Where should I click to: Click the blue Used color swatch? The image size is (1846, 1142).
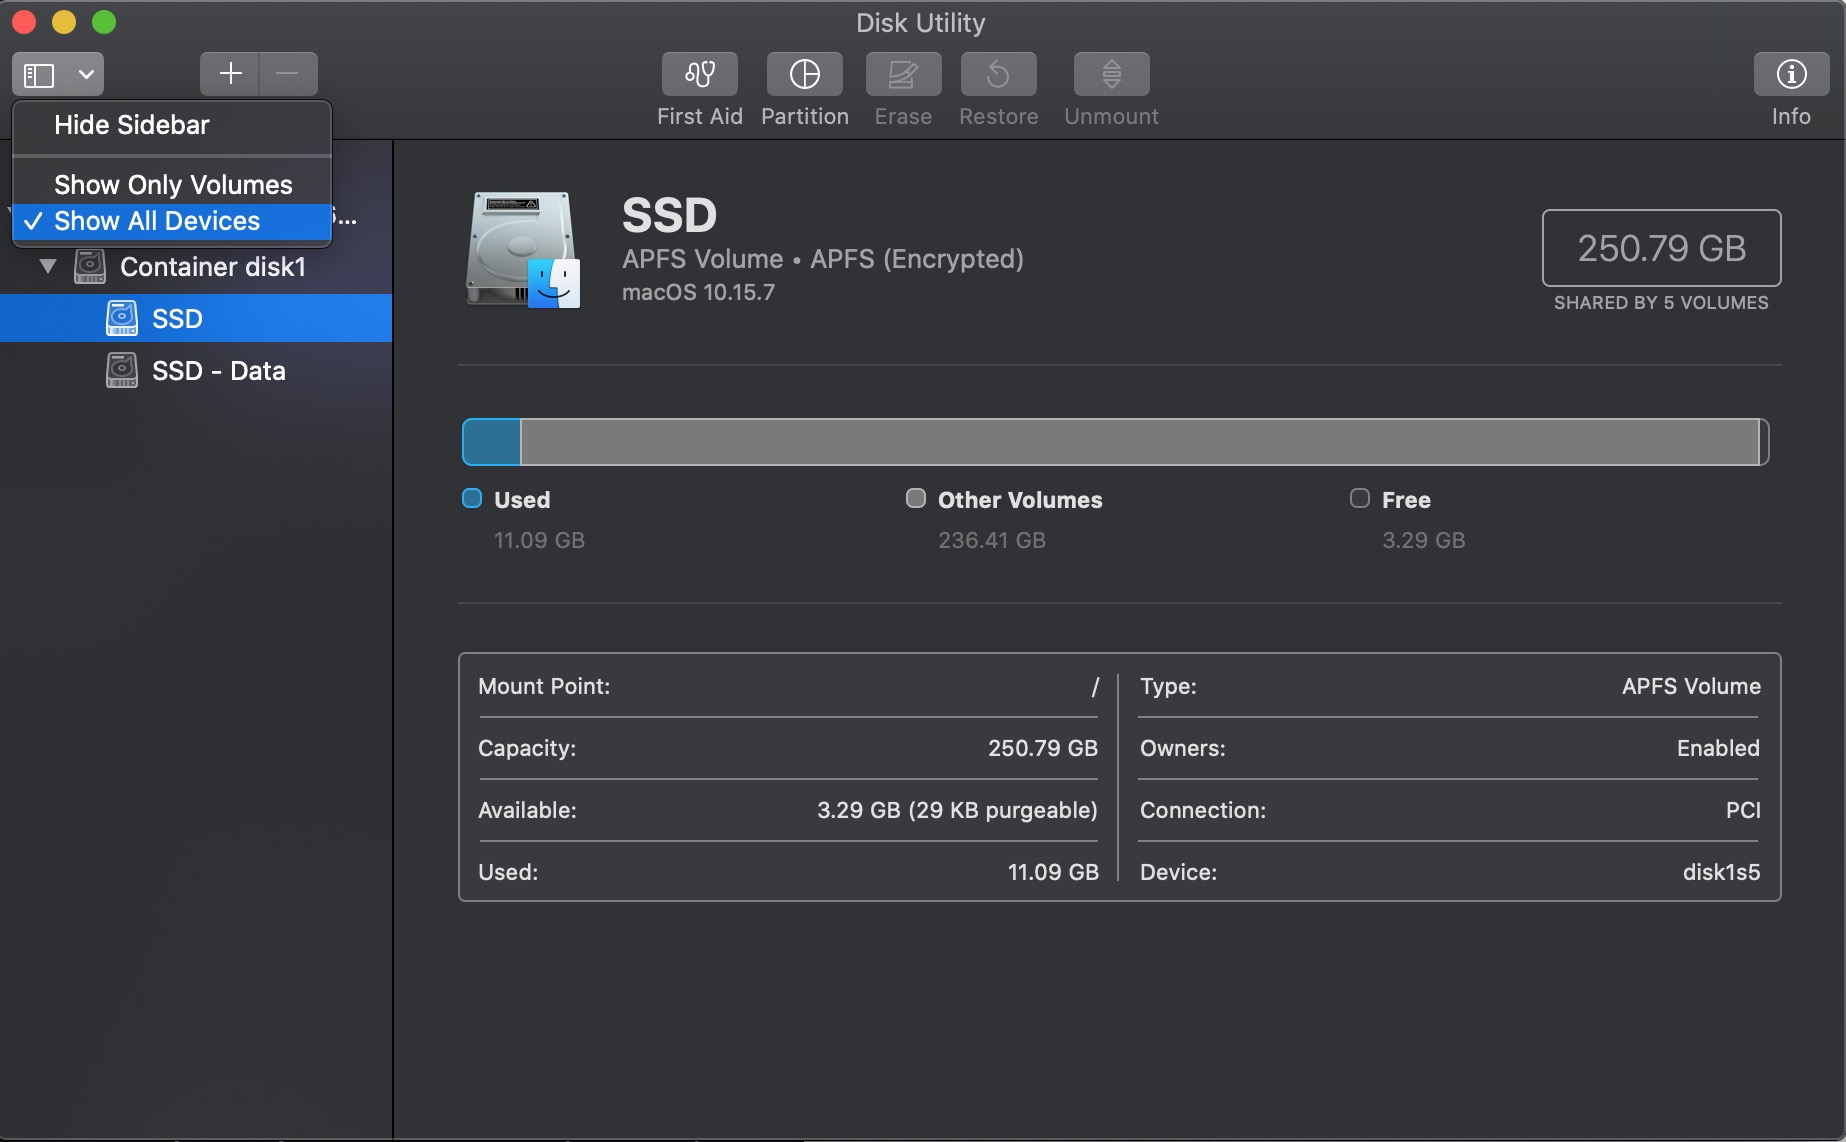click(472, 498)
